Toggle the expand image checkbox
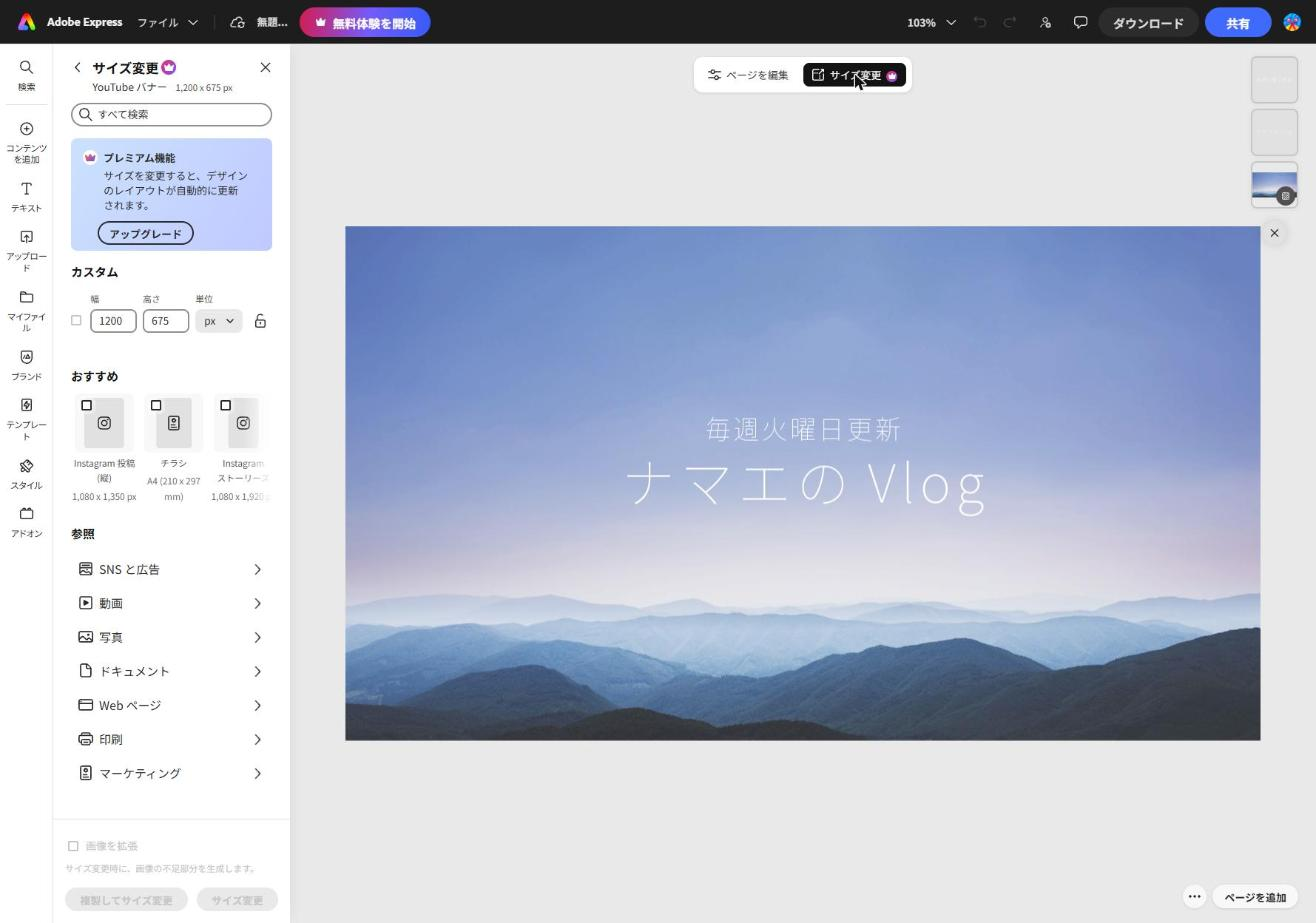Image resolution: width=1316 pixels, height=923 pixels. (73, 846)
